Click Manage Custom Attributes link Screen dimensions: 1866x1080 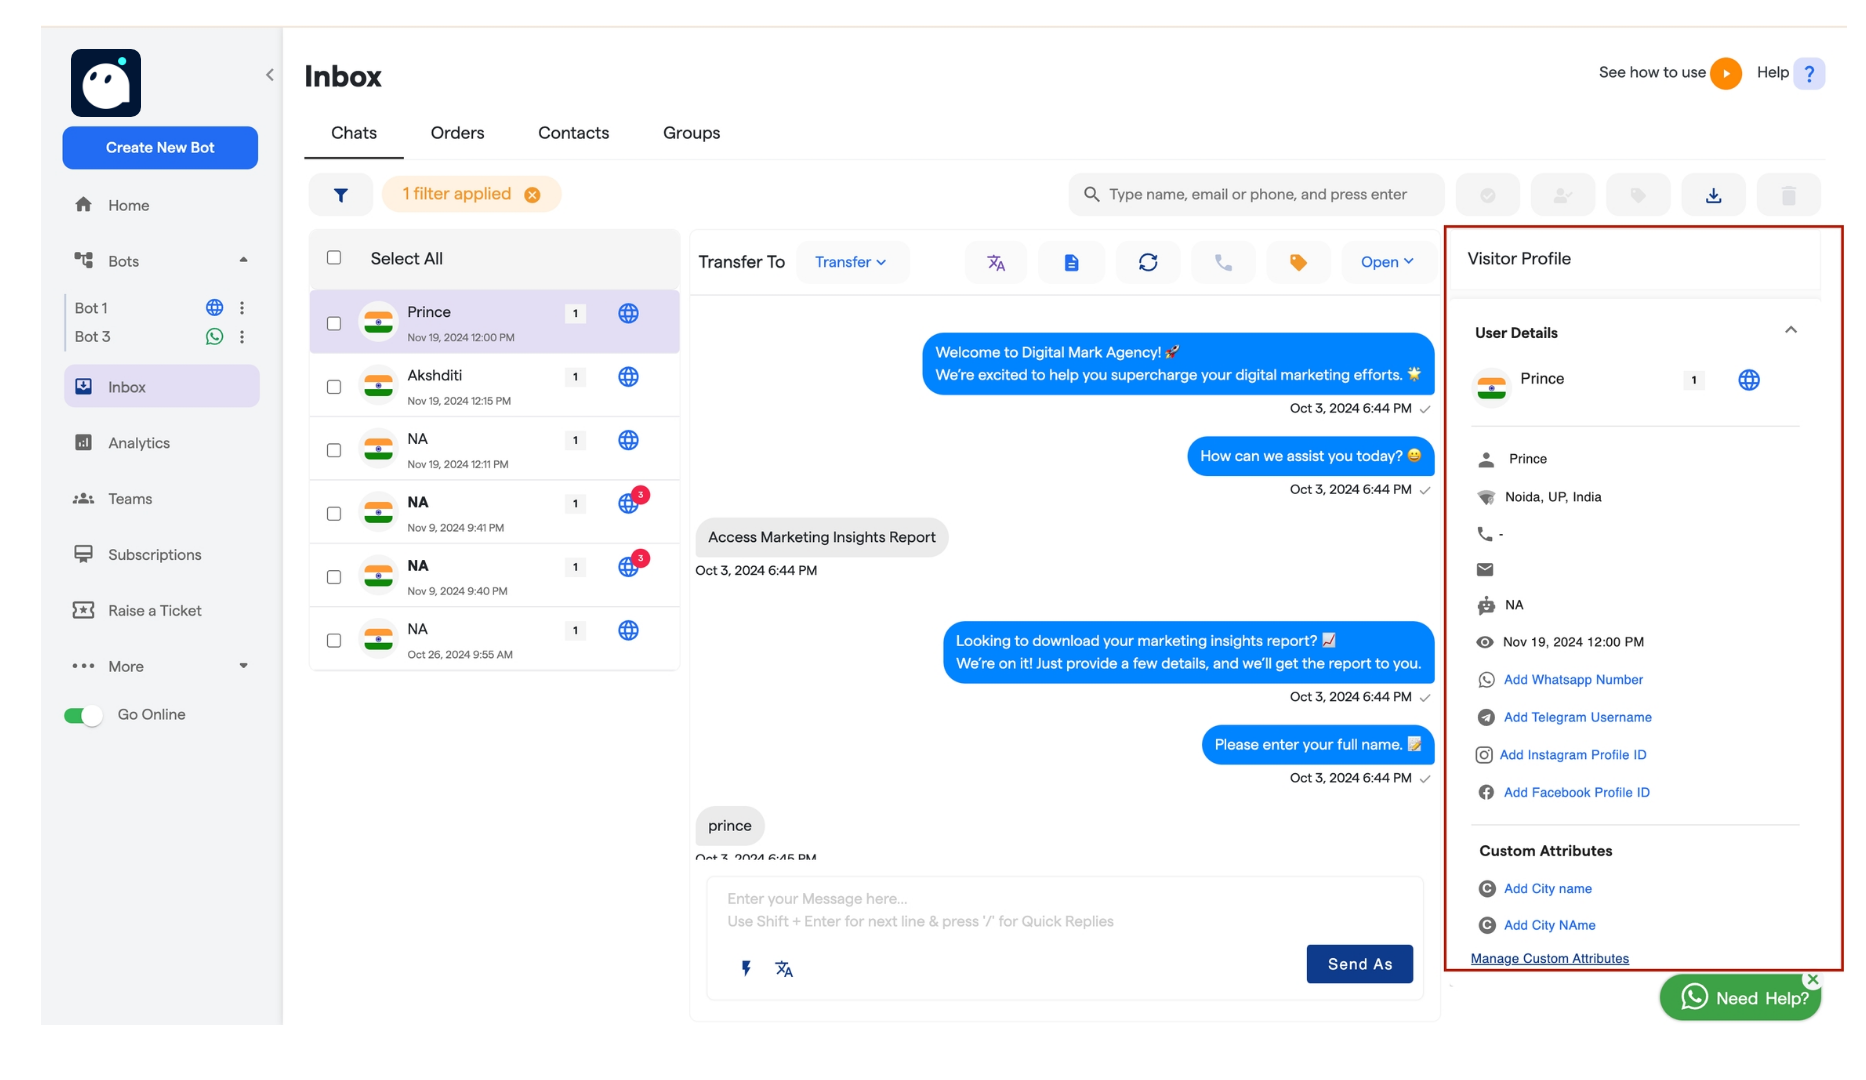[x=1549, y=959]
